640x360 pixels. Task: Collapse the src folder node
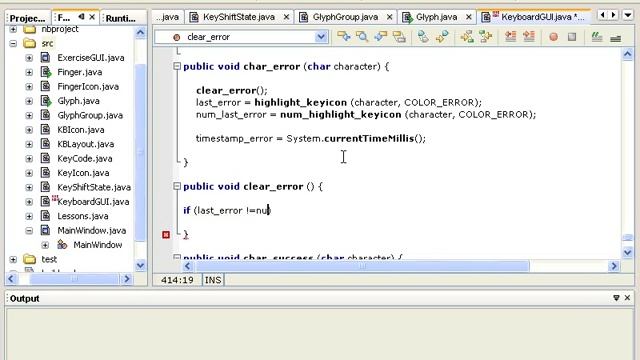[13, 43]
